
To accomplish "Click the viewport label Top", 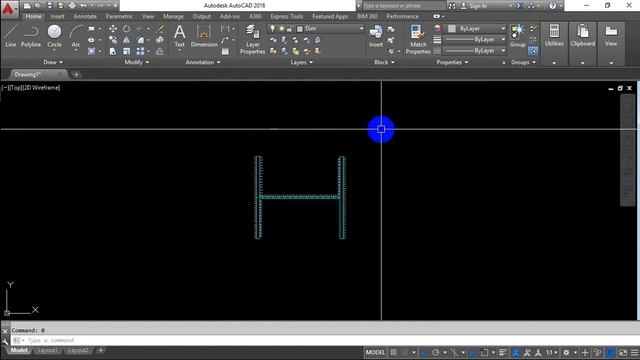I will [16, 88].
